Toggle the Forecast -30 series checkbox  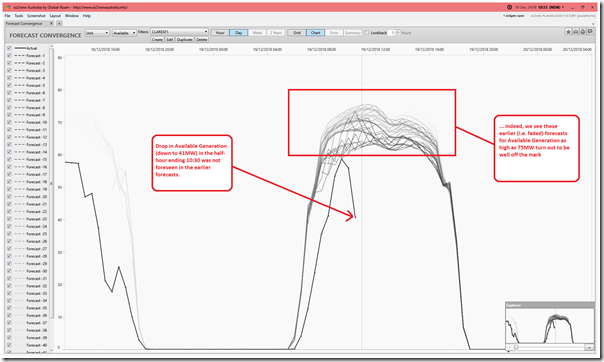point(9,271)
